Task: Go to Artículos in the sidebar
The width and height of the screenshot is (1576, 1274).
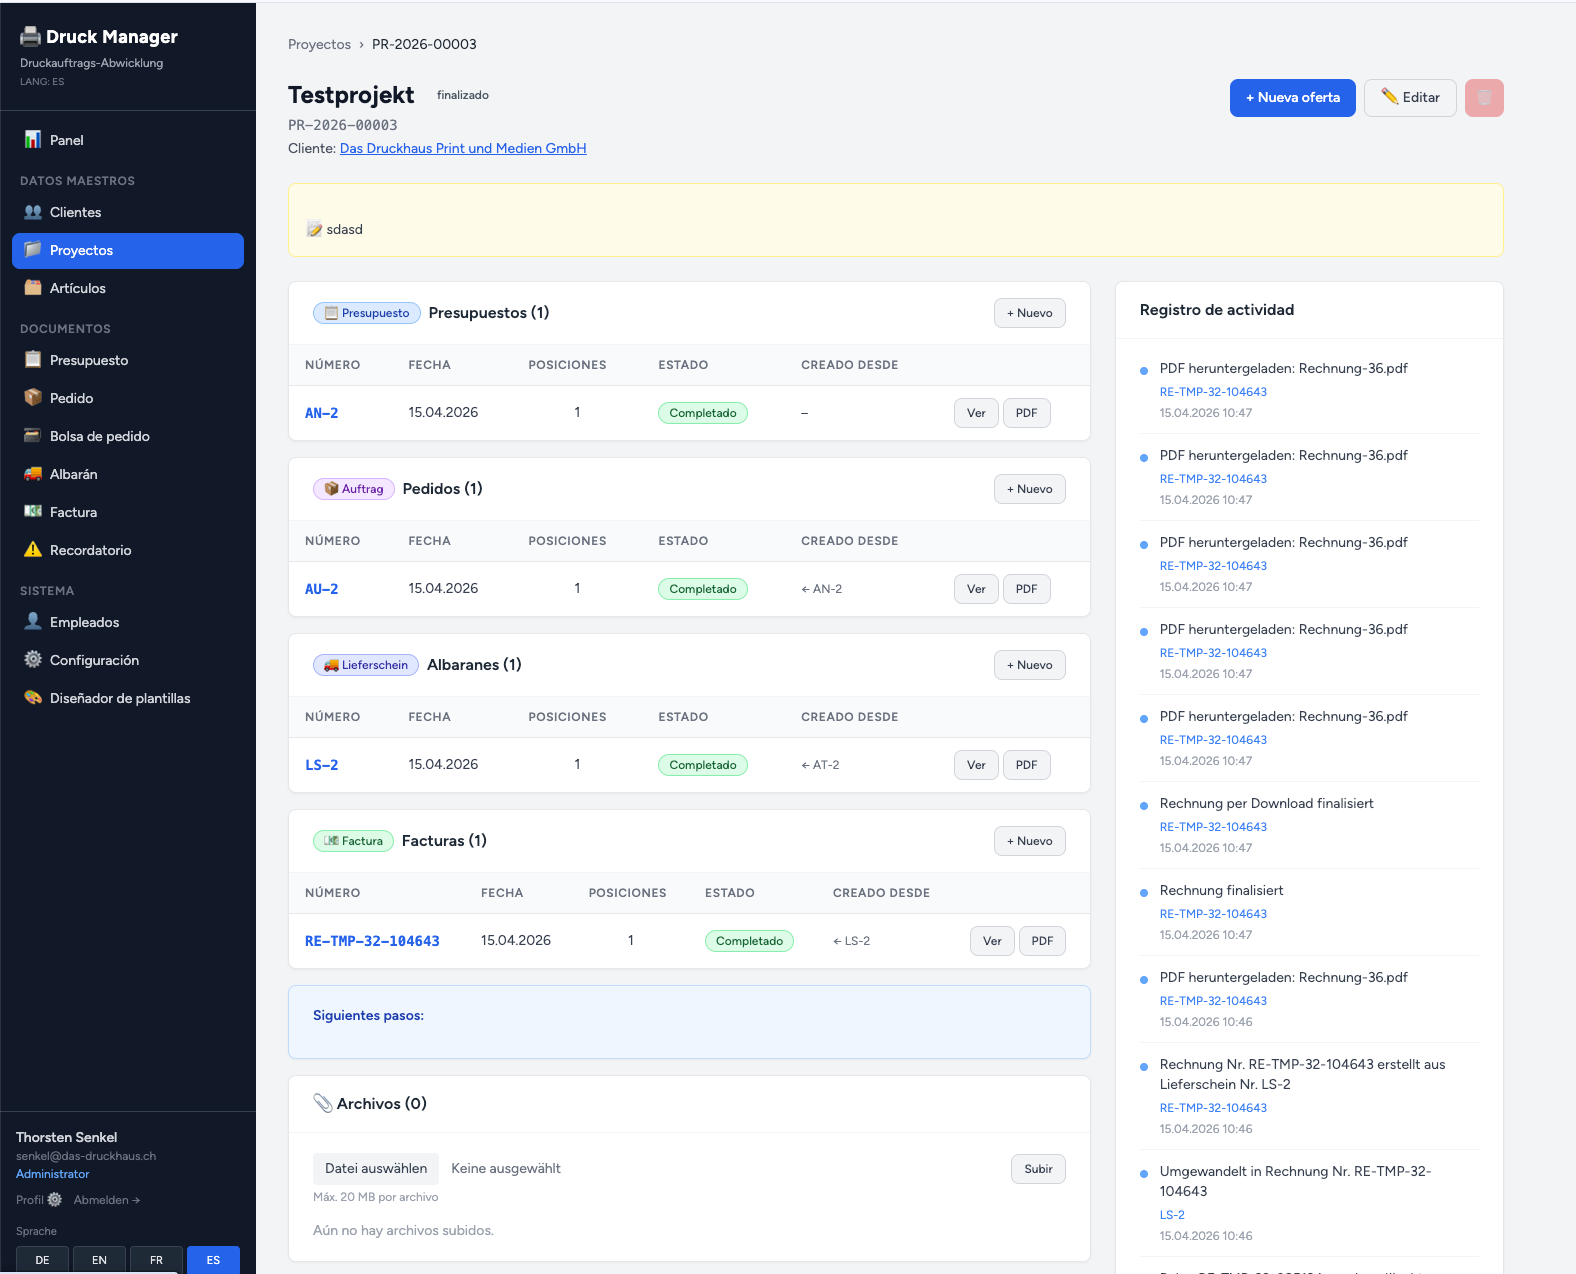Action: tap(77, 288)
